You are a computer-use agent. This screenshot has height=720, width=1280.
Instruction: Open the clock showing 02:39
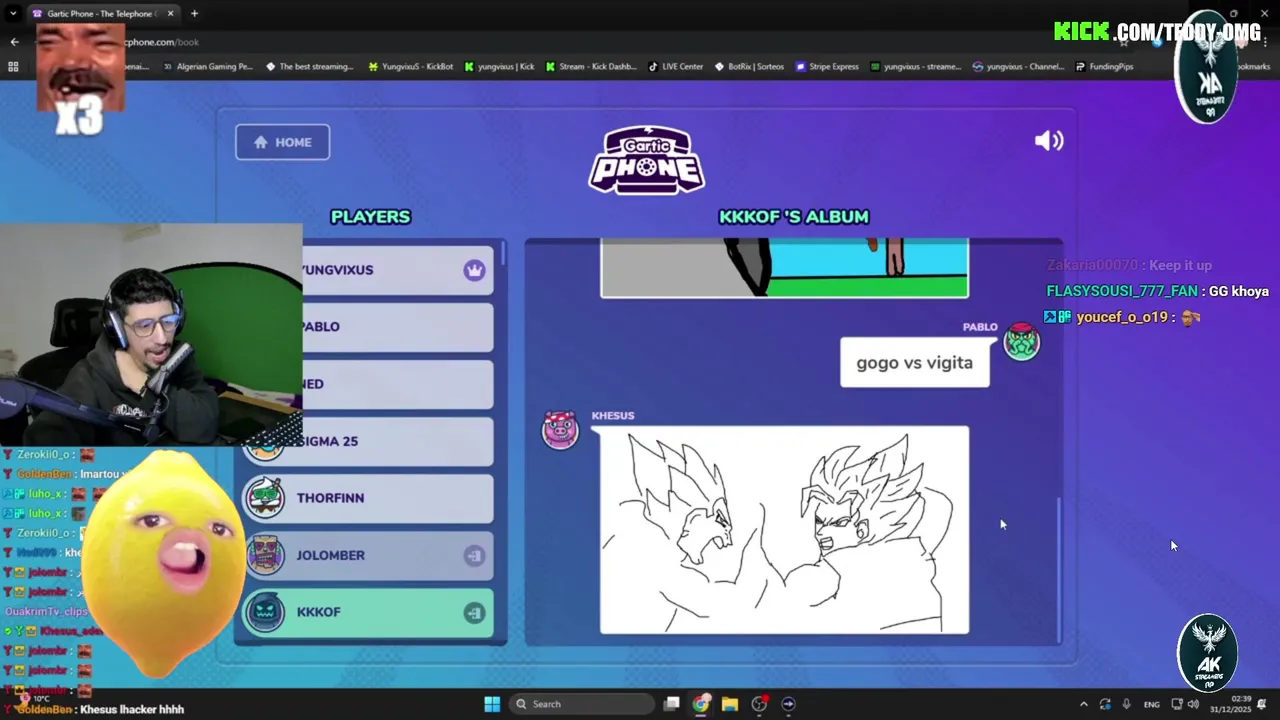tap(1230, 704)
